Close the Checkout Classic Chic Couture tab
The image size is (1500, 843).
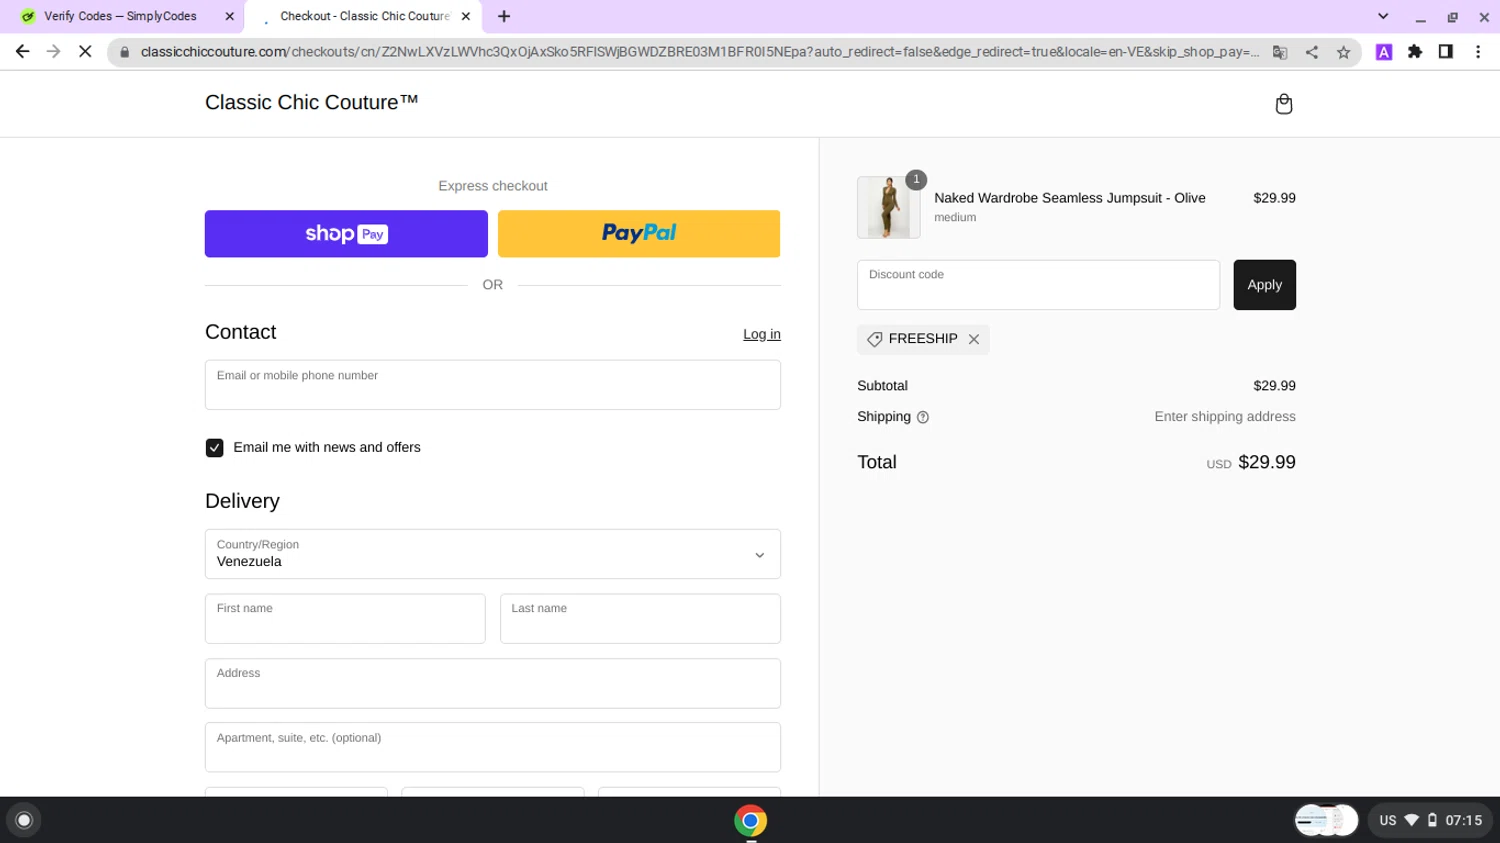(x=466, y=16)
